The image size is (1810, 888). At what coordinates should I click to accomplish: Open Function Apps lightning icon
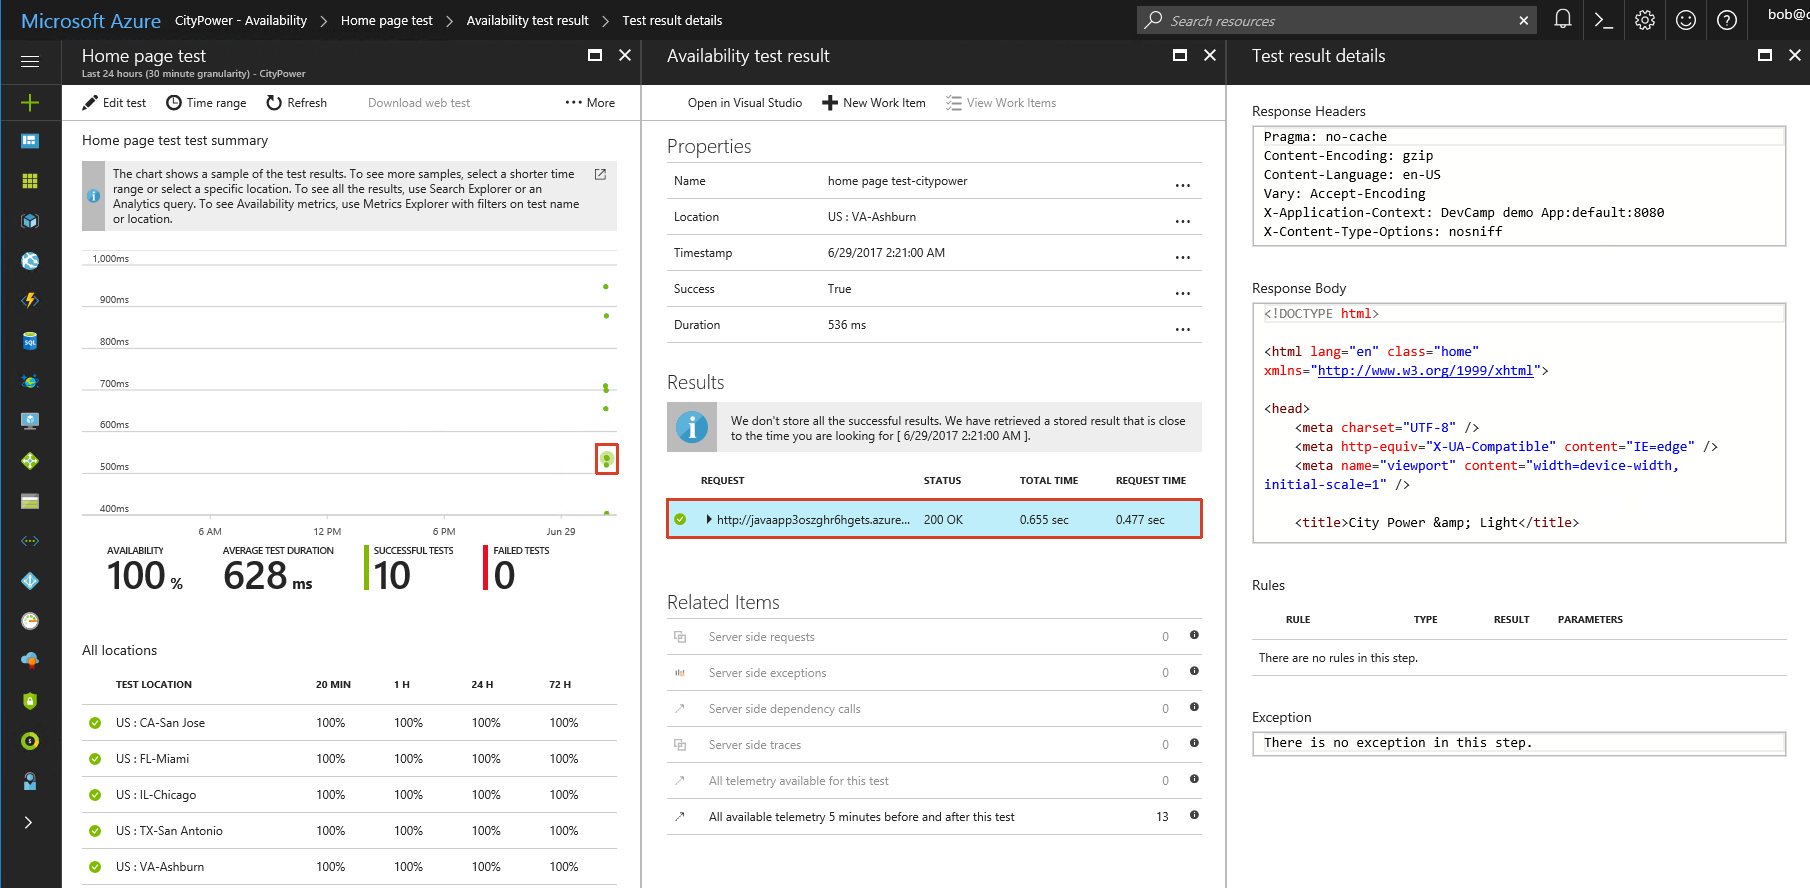30,301
